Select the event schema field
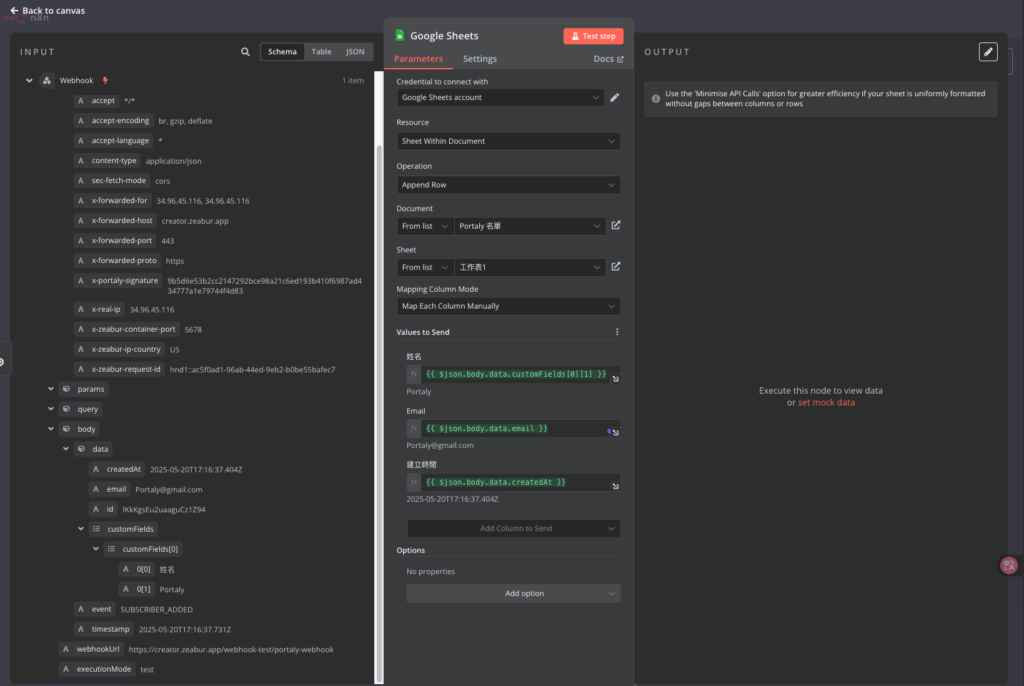This screenshot has width=1024, height=686. (x=95, y=609)
